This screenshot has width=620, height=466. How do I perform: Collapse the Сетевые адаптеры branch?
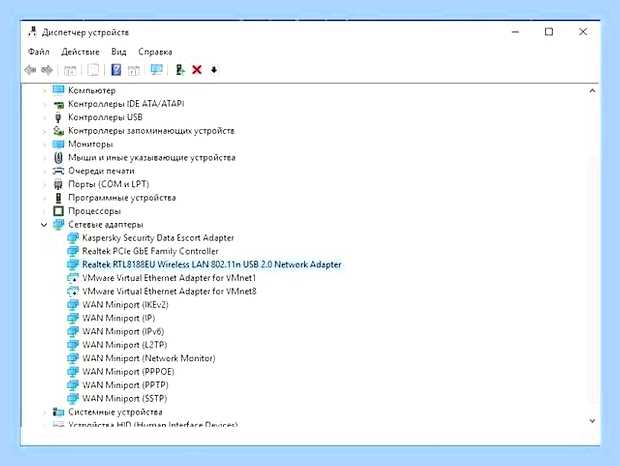pos(44,225)
